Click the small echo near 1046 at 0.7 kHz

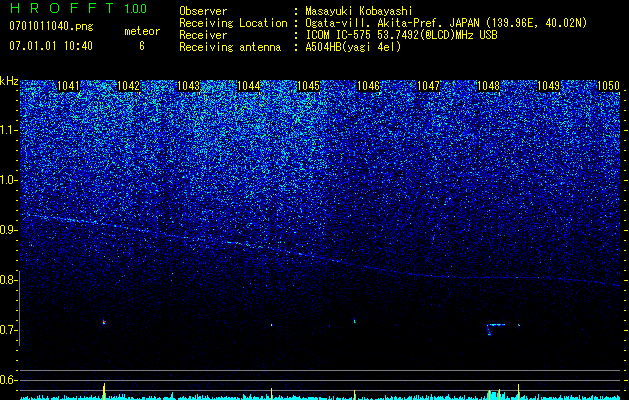tap(355, 321)
